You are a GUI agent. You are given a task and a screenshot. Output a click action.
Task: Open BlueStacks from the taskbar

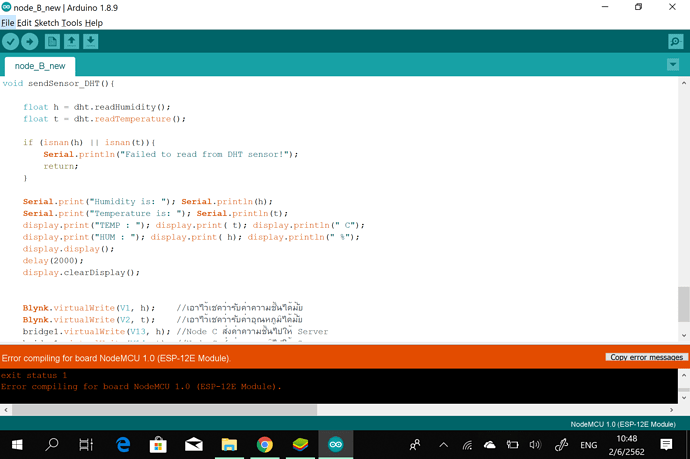coord(300,445)
